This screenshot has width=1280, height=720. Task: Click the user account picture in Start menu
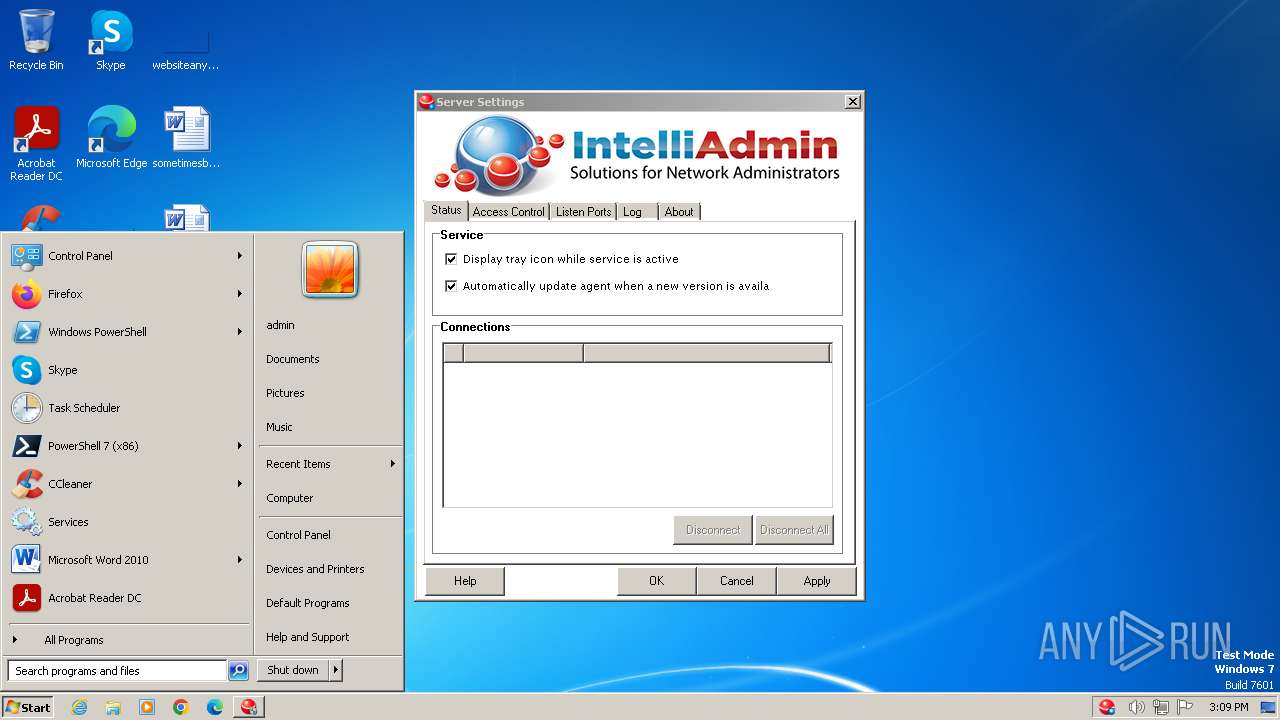point(330,269)
